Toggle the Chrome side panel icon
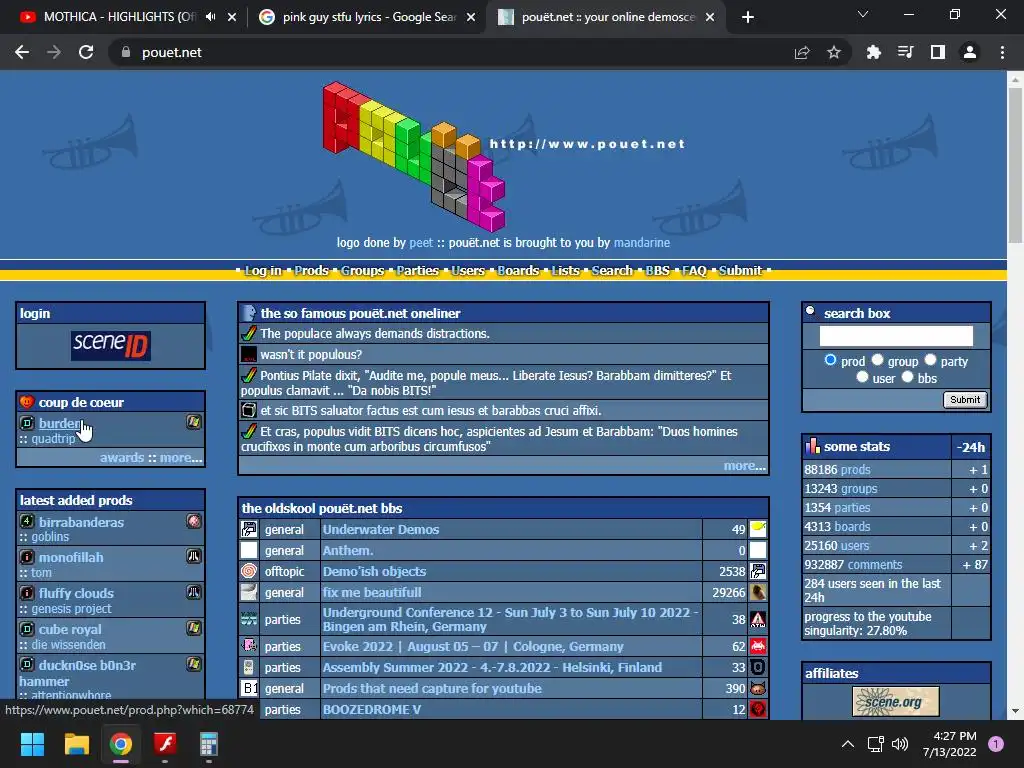Image resolution: width=1024 pixels, height=768 pixels. point(938,52)
